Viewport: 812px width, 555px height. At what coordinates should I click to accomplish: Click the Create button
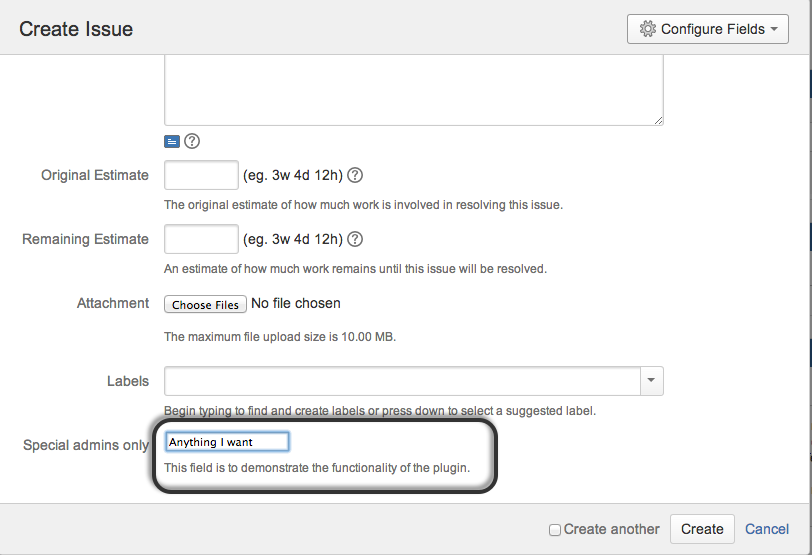click(702, 529)
